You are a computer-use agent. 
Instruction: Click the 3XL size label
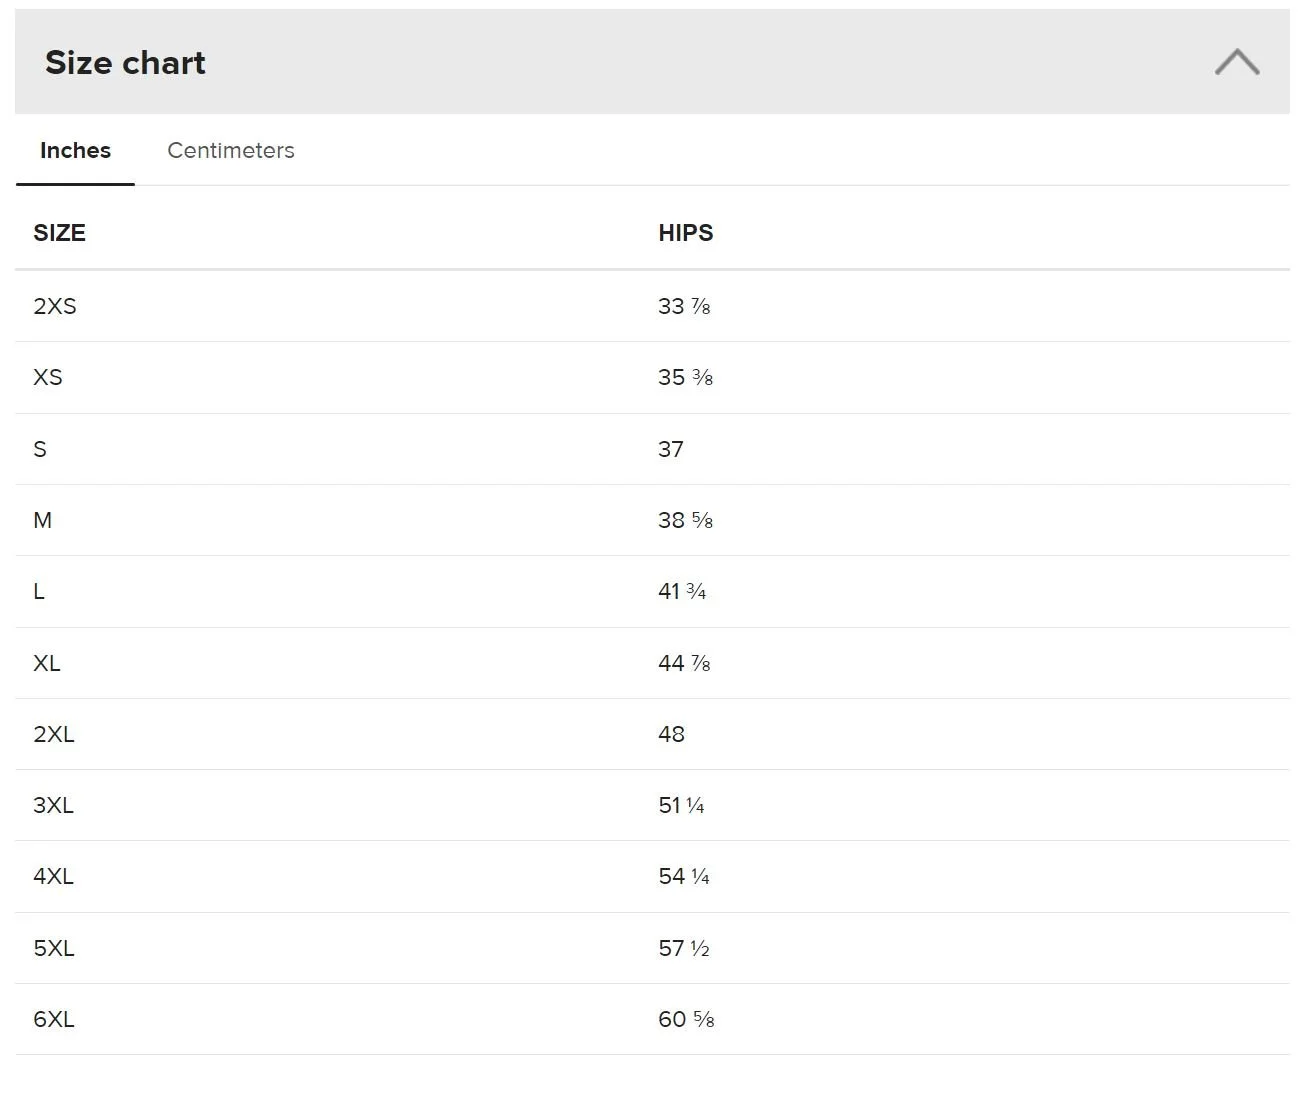pos(53,805)
